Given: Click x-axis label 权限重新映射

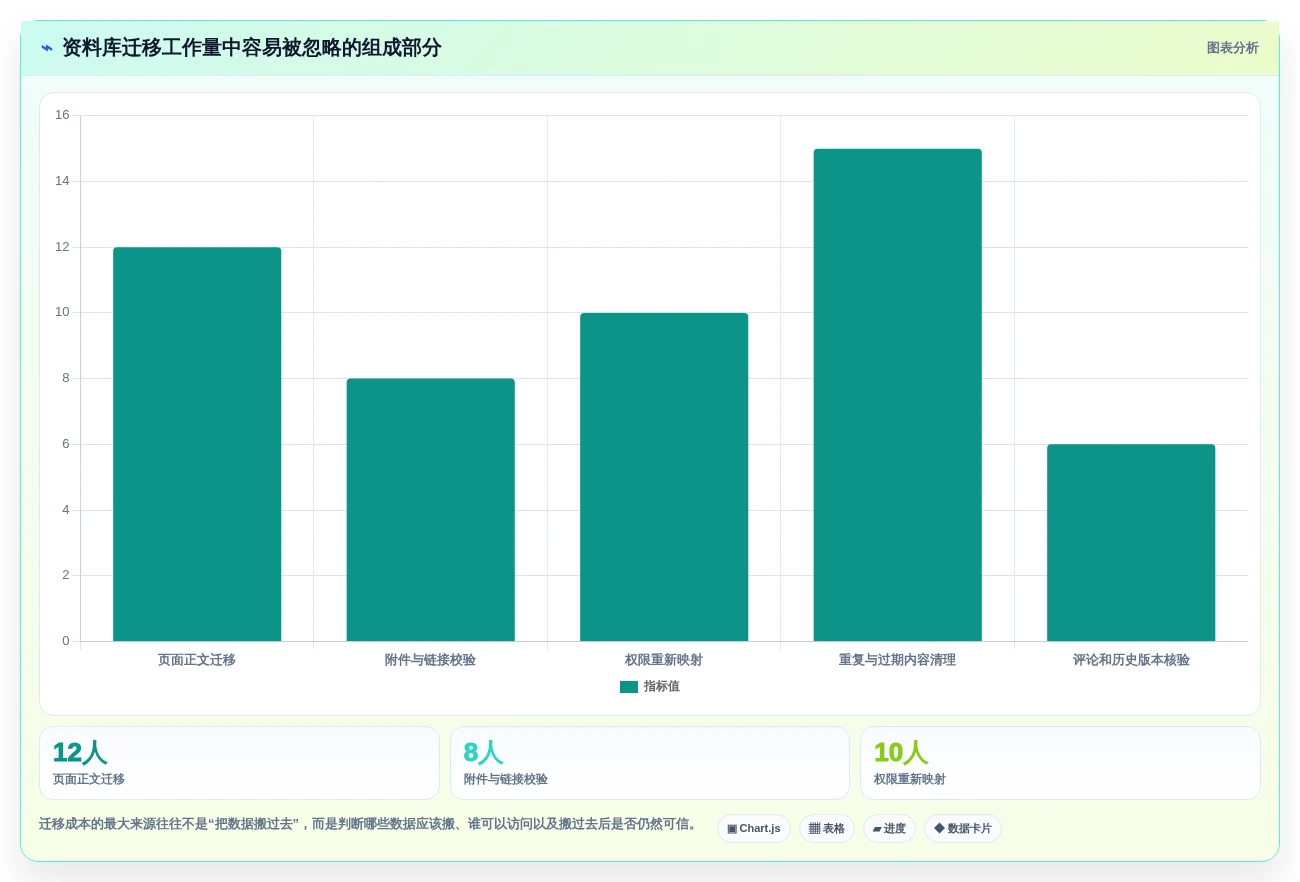Looking at the screenshot, I should [664, 660].
